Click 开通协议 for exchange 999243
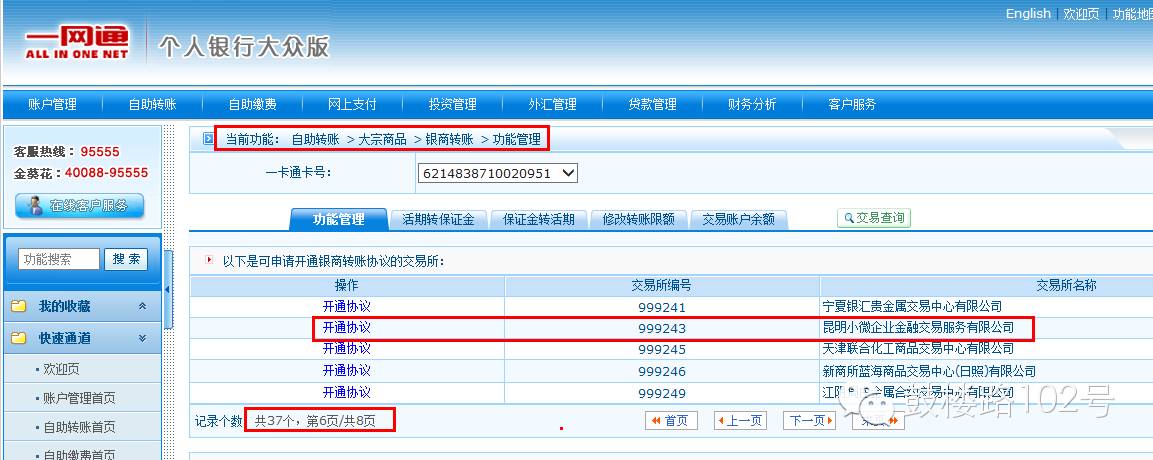The height and width of the screenshot is (460, 1153). pos(346,328)
